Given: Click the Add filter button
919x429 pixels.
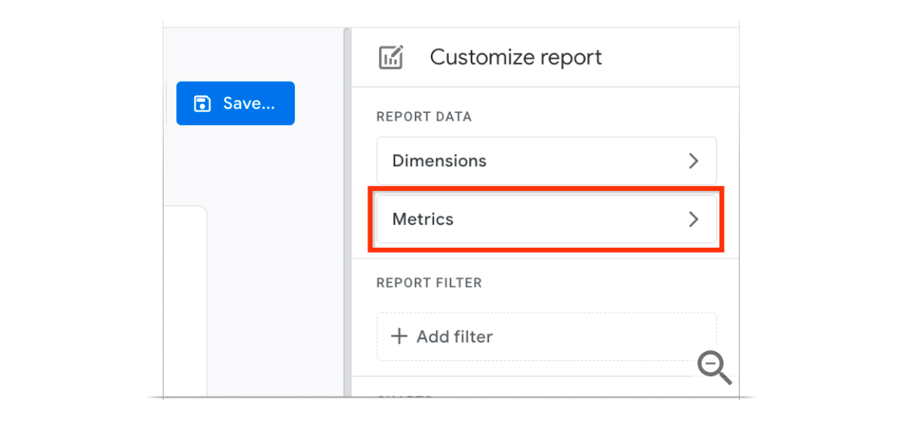Looking at the screenshot, I should pos(546,336).
